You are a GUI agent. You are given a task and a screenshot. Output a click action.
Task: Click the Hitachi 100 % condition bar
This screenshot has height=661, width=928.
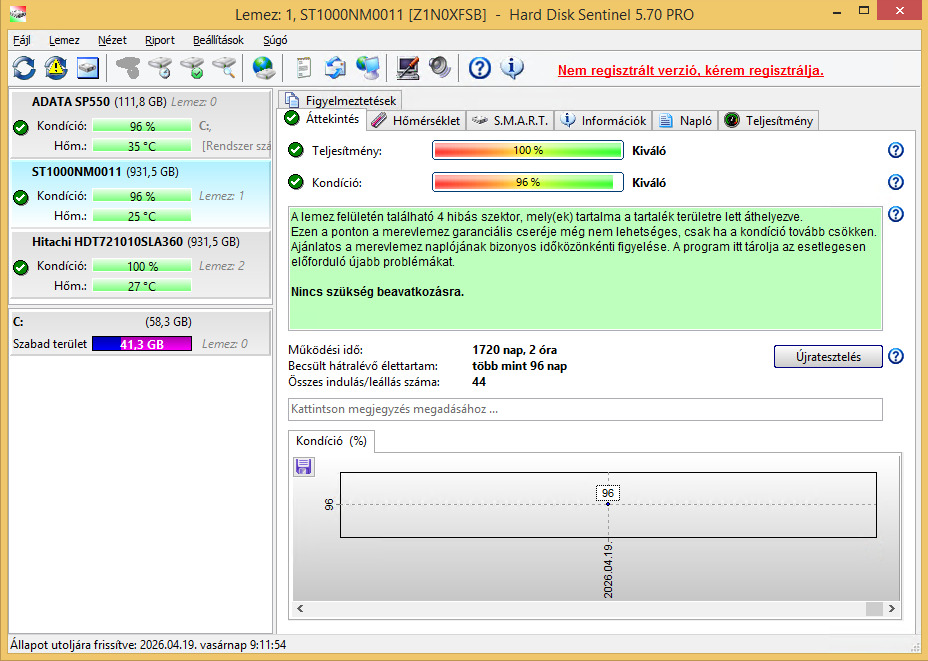[x=142, y=266]
